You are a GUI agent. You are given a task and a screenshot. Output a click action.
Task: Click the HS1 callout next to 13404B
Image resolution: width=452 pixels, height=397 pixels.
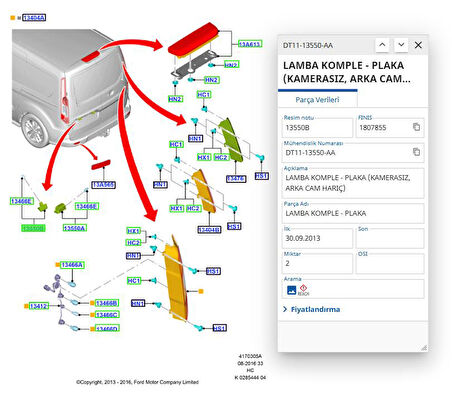pyautogui.click(x=234, y=226)
